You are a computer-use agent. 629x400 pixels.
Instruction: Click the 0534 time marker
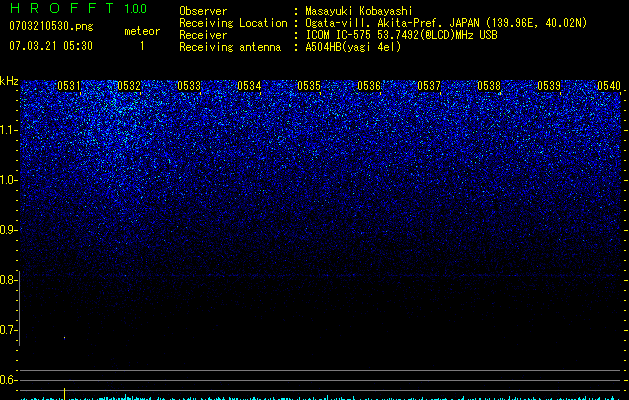coord(249,86)
